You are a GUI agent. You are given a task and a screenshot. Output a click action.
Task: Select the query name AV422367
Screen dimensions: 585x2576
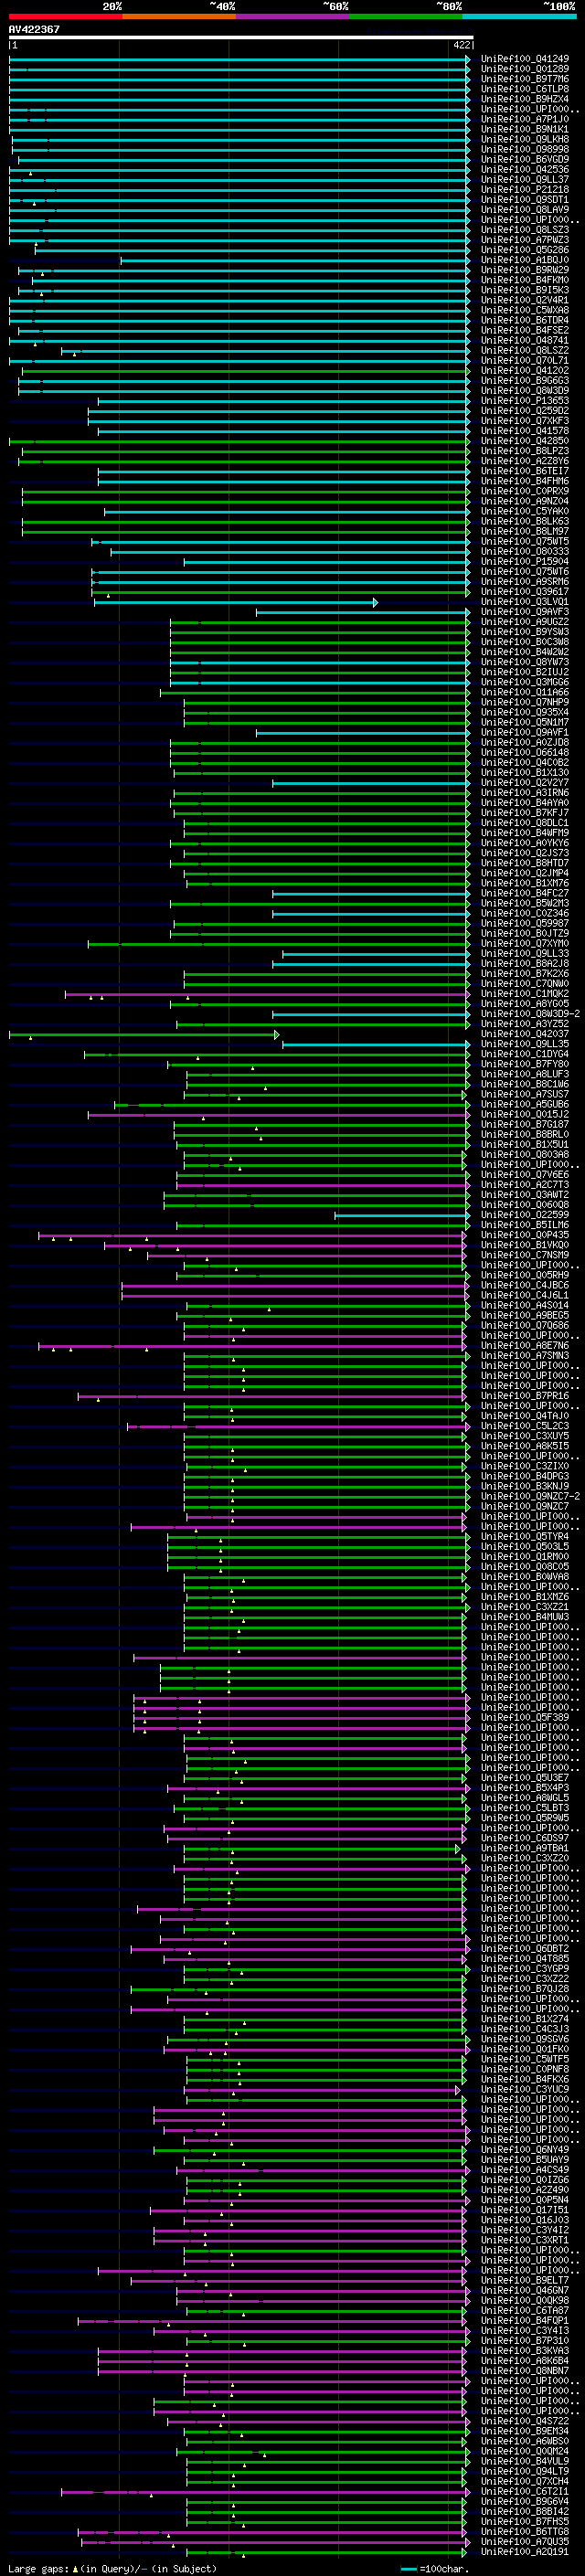click(34, 29)
